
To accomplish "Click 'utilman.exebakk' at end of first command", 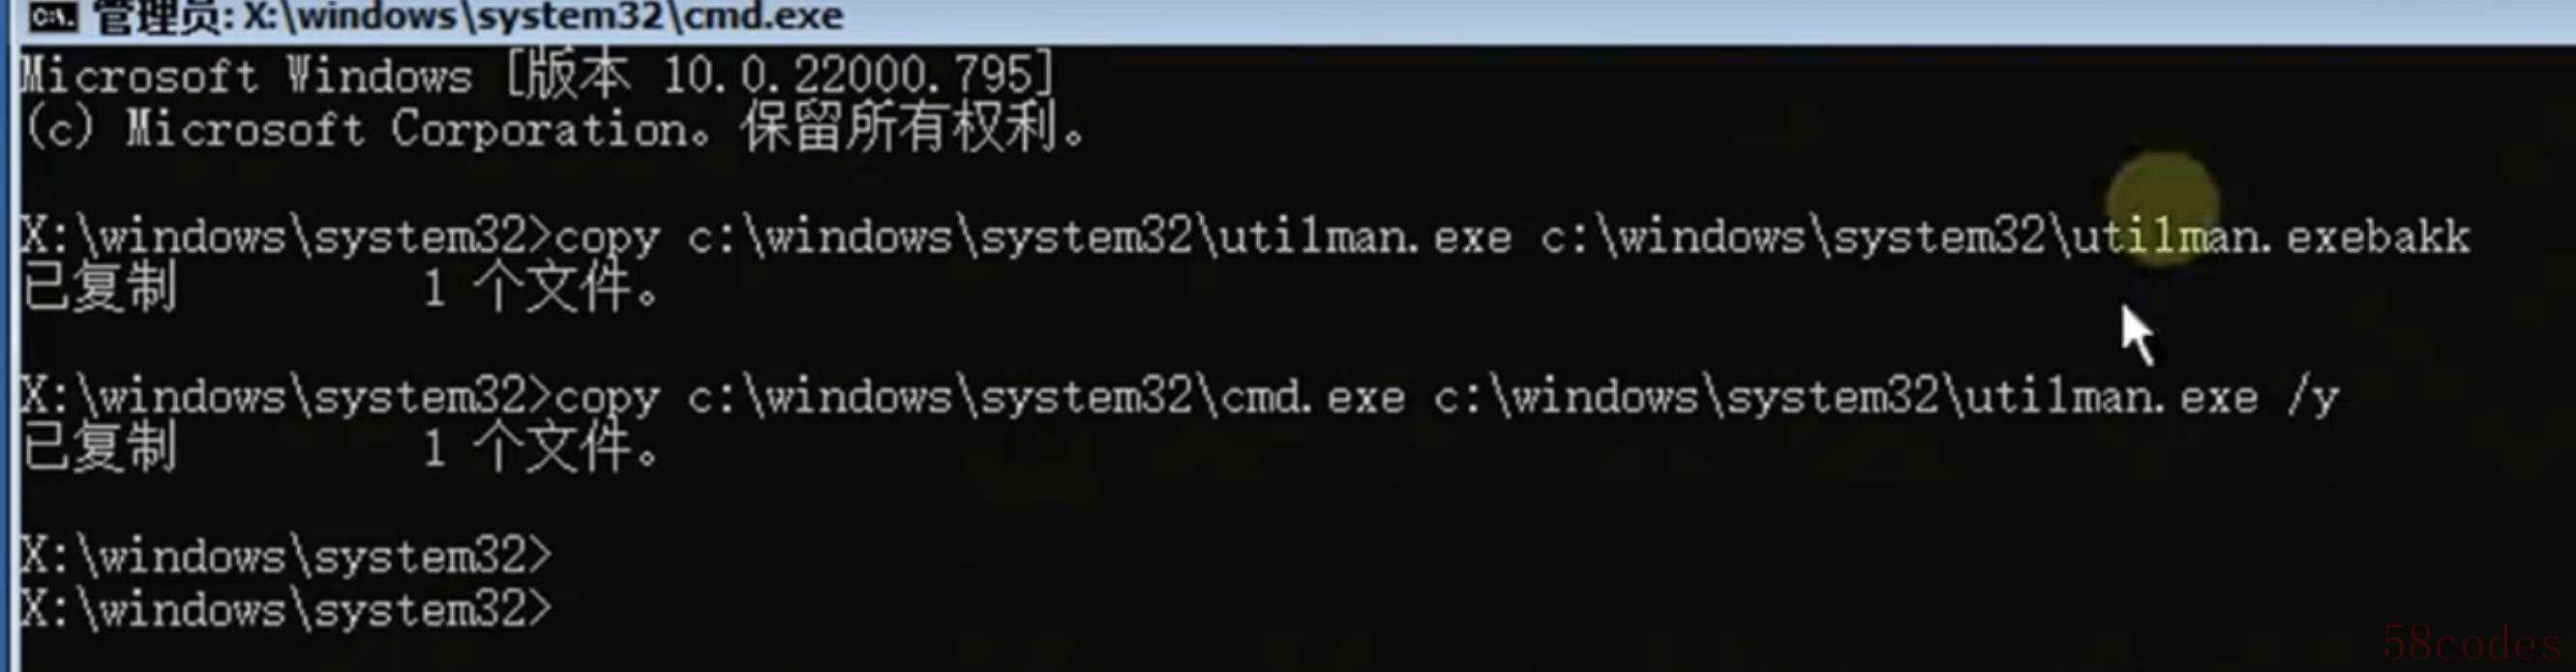I will (x=2272, y=237).
